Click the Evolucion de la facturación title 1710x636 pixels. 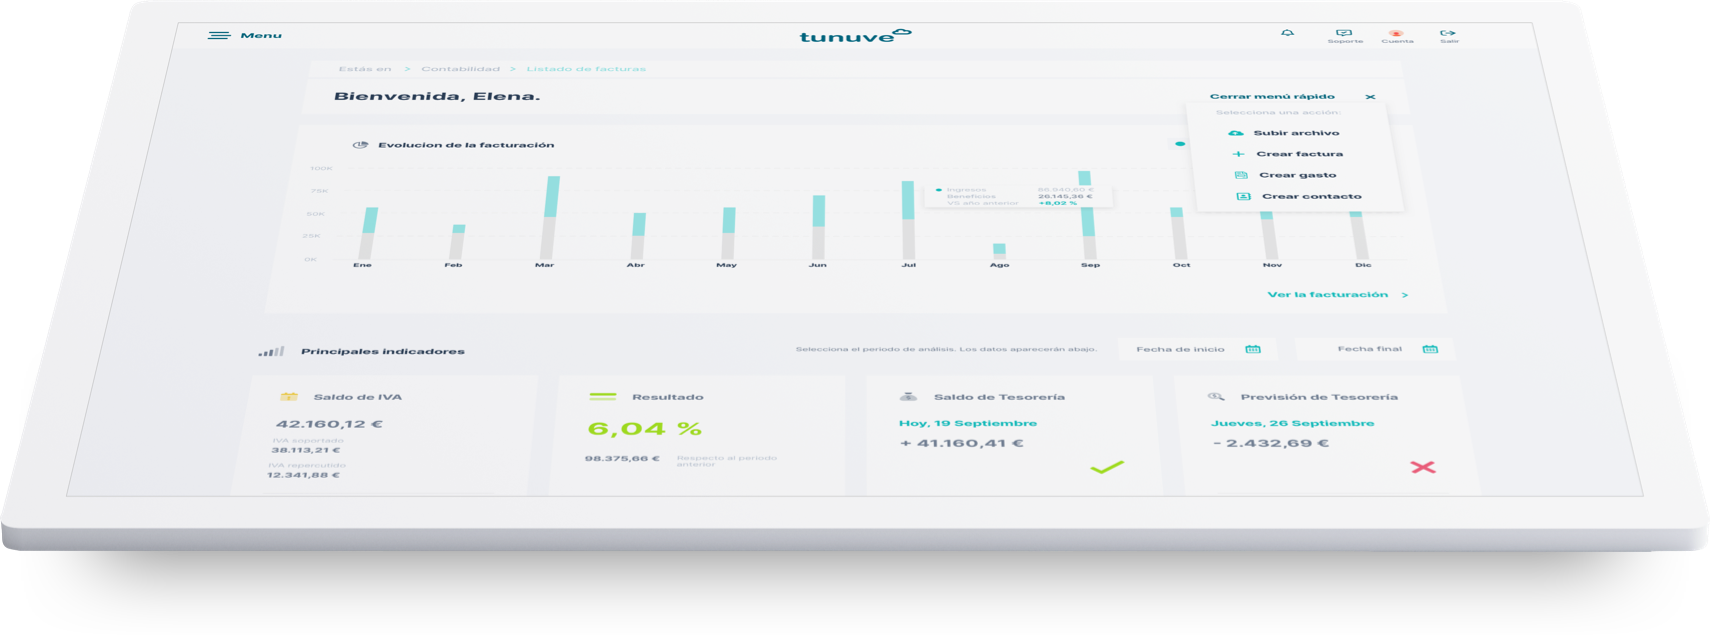pos(466,145)
